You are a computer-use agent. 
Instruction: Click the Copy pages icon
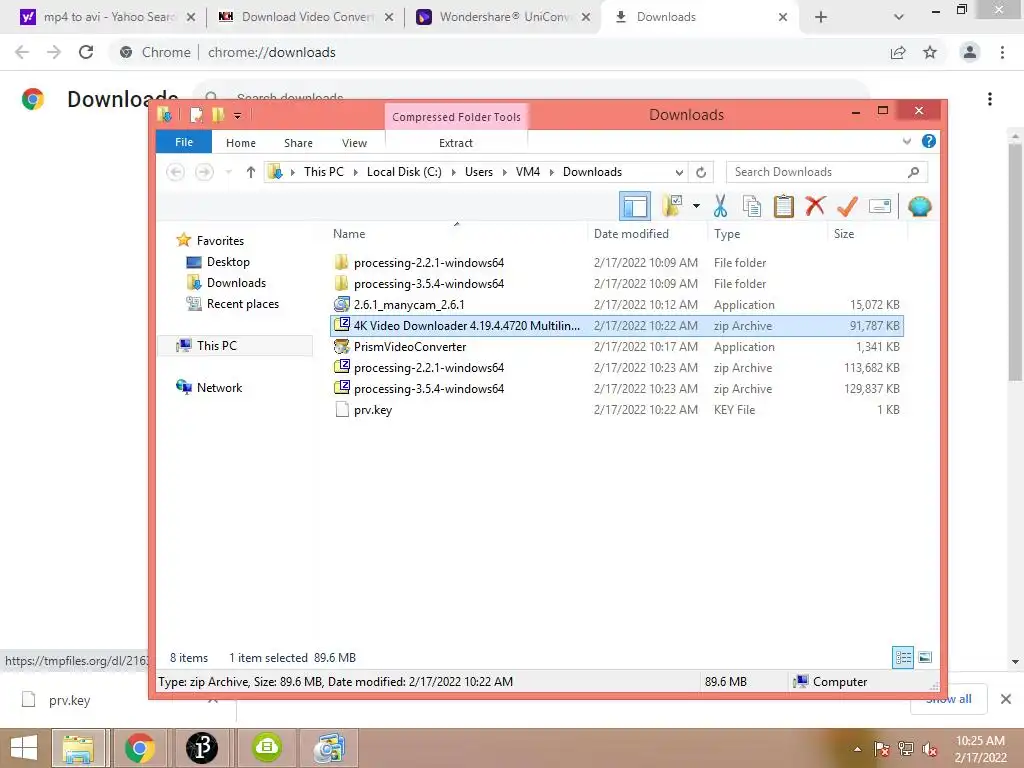752,206
